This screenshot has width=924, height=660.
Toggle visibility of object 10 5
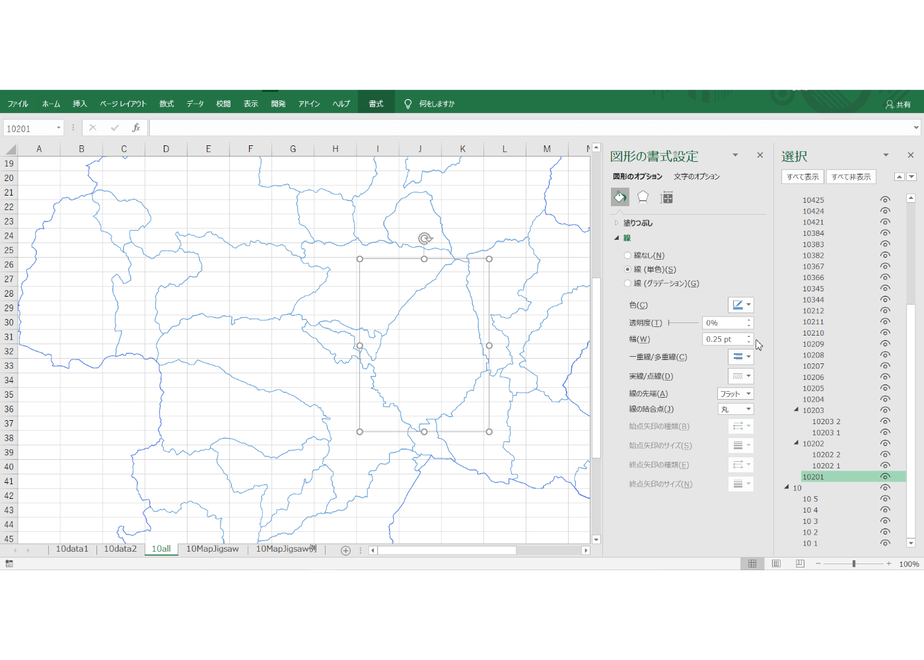point(885,499)
